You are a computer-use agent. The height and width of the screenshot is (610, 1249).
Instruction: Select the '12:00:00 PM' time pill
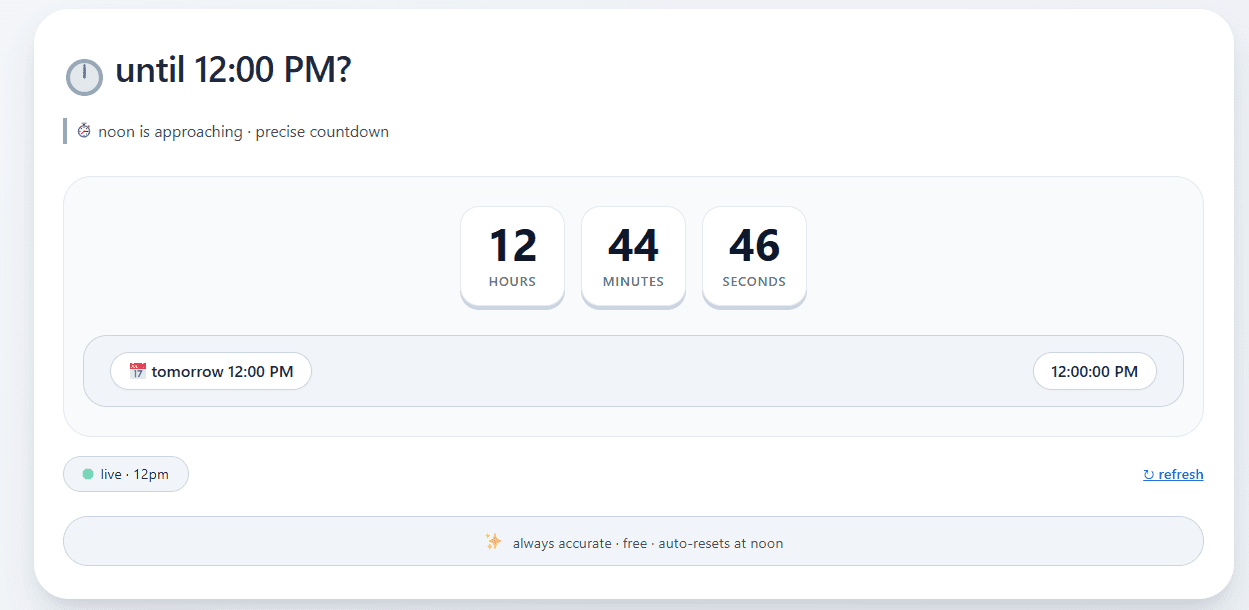(1094, 371)
